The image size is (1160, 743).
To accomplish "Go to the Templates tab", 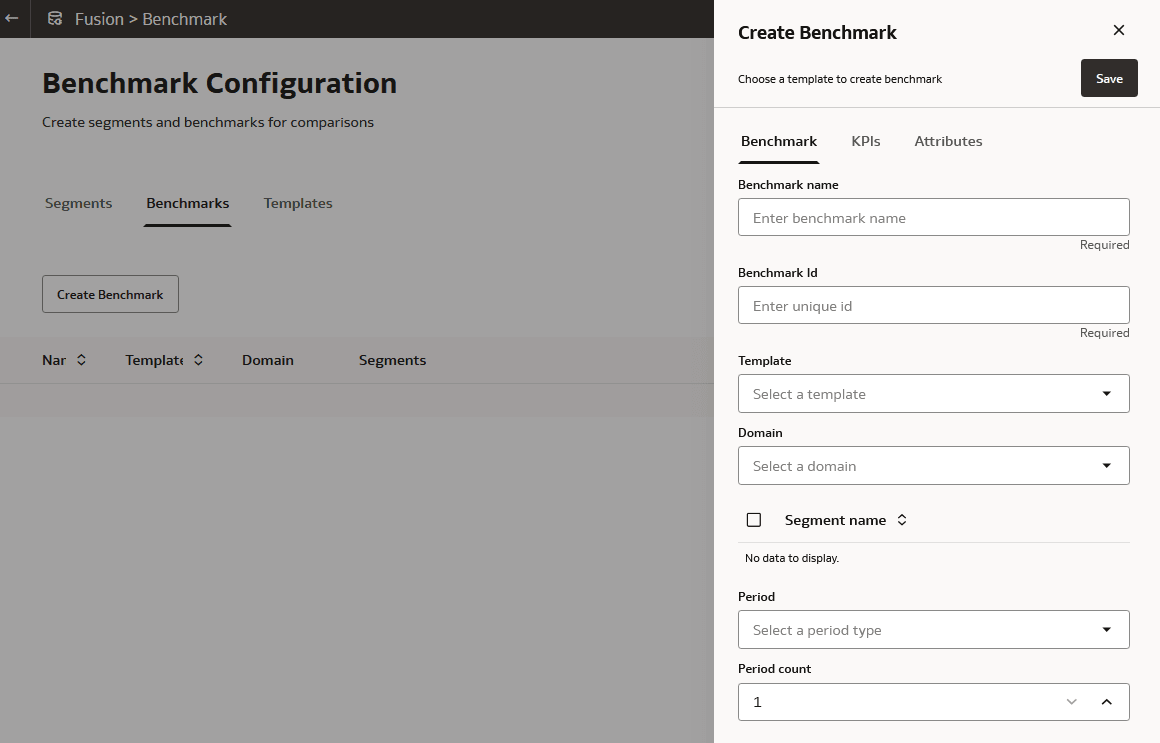I will 298,203.
